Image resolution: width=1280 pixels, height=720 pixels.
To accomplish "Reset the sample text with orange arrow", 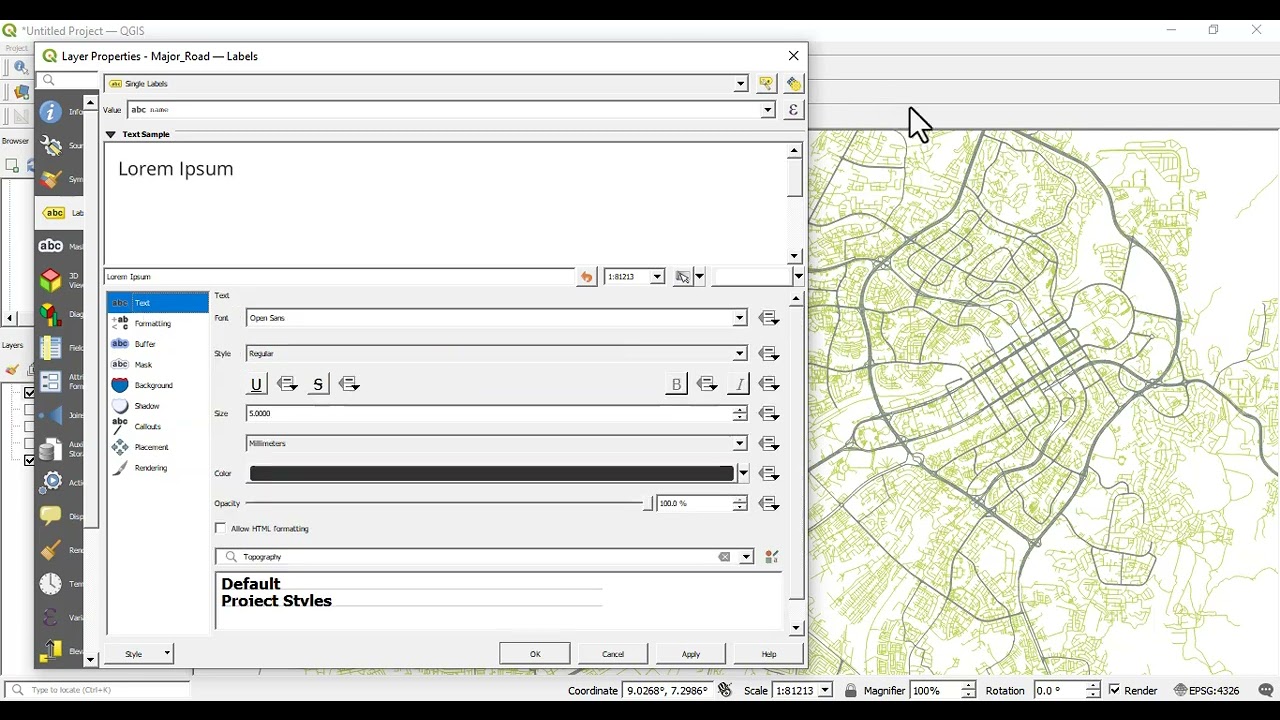I will coord(587,277).
